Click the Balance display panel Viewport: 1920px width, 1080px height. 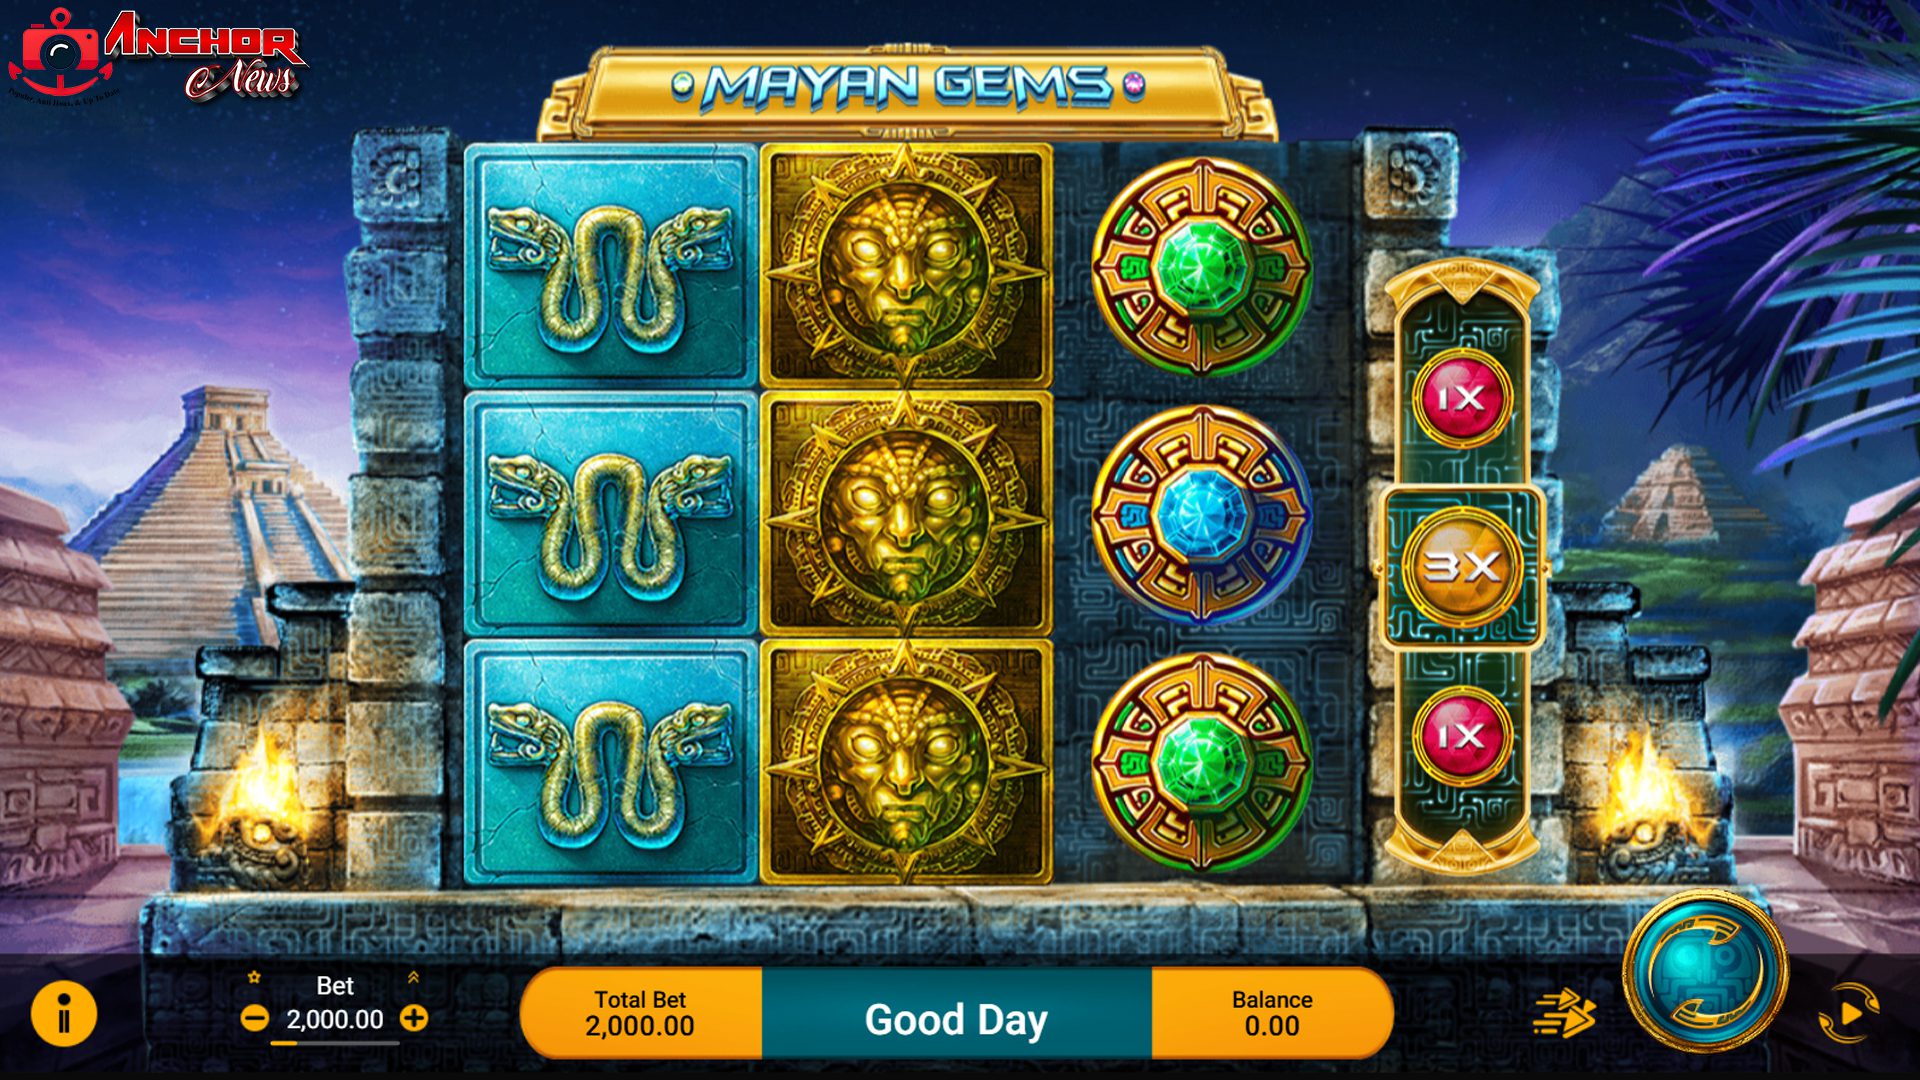coord(1272,1013)
